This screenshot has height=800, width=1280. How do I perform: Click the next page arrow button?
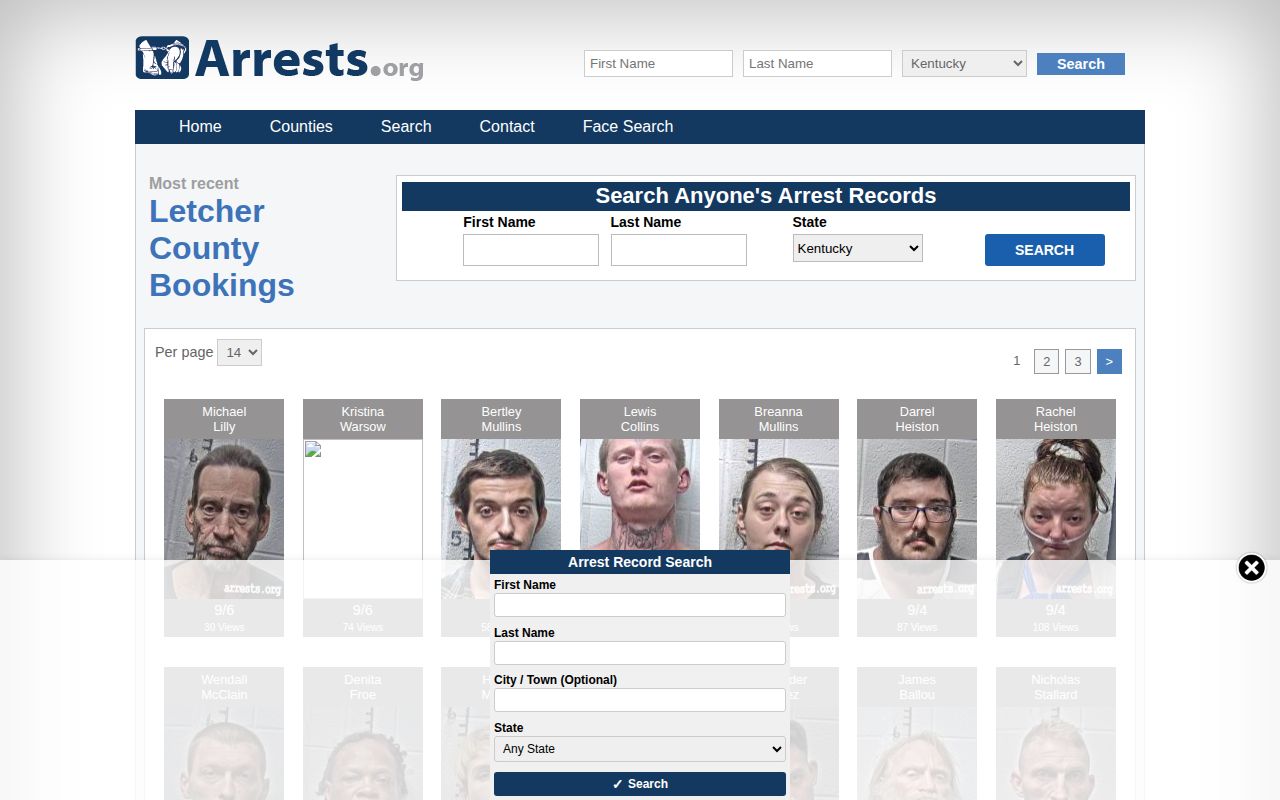pos(1109,361)
